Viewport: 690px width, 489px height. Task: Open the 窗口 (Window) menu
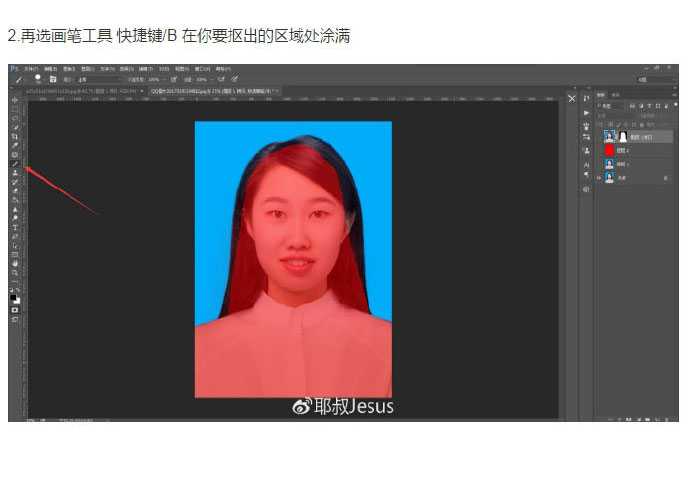(x=203, y=69)
